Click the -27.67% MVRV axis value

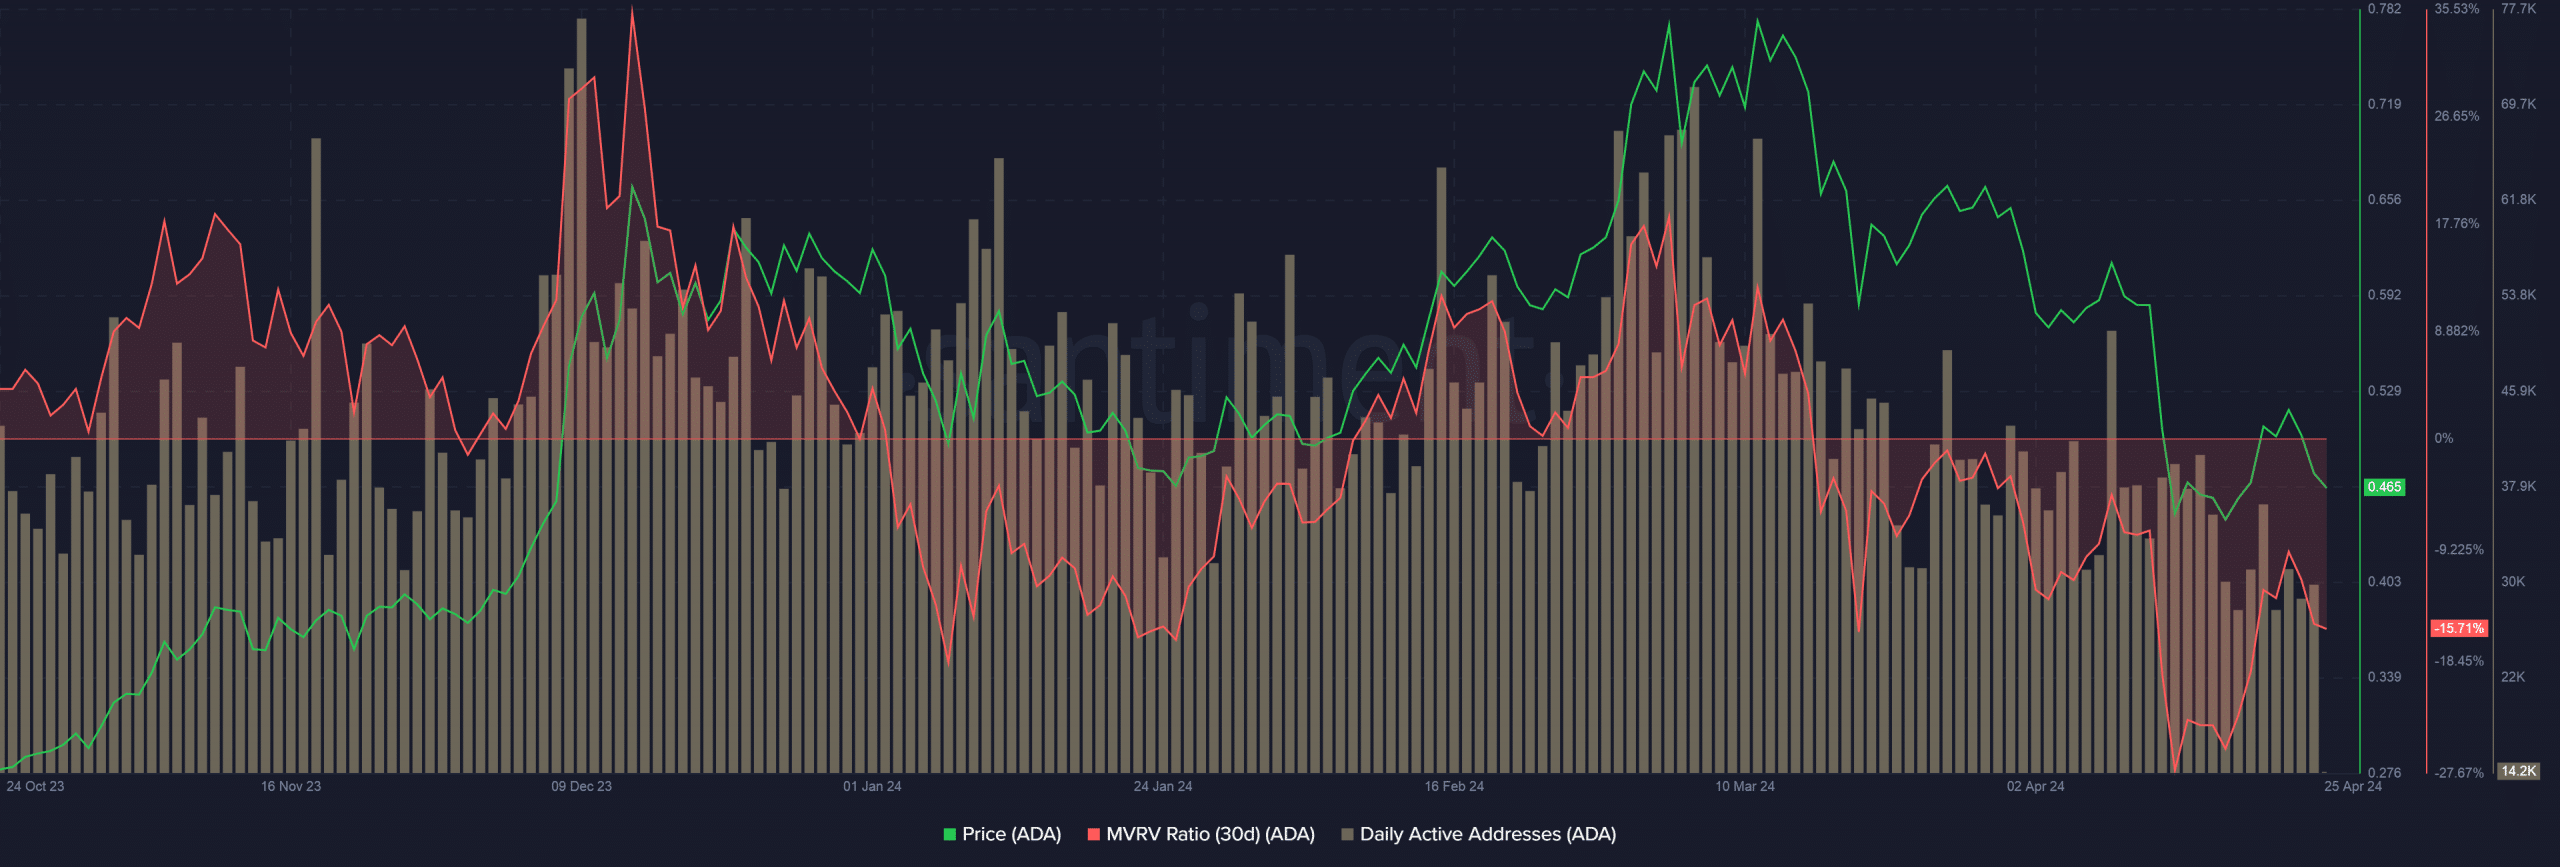2459,773
